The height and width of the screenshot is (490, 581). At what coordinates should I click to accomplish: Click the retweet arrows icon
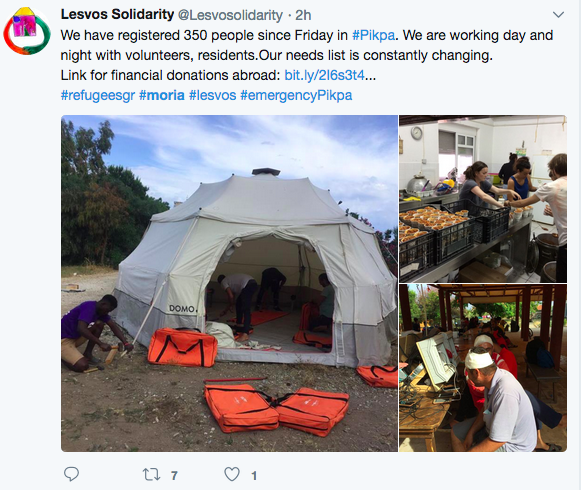(x=151, y=474)
